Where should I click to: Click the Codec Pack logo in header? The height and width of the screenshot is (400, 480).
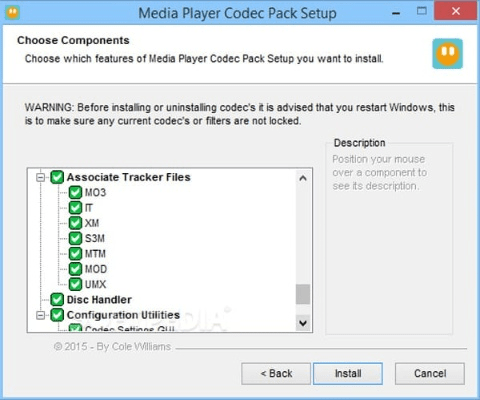coord(447,54)
